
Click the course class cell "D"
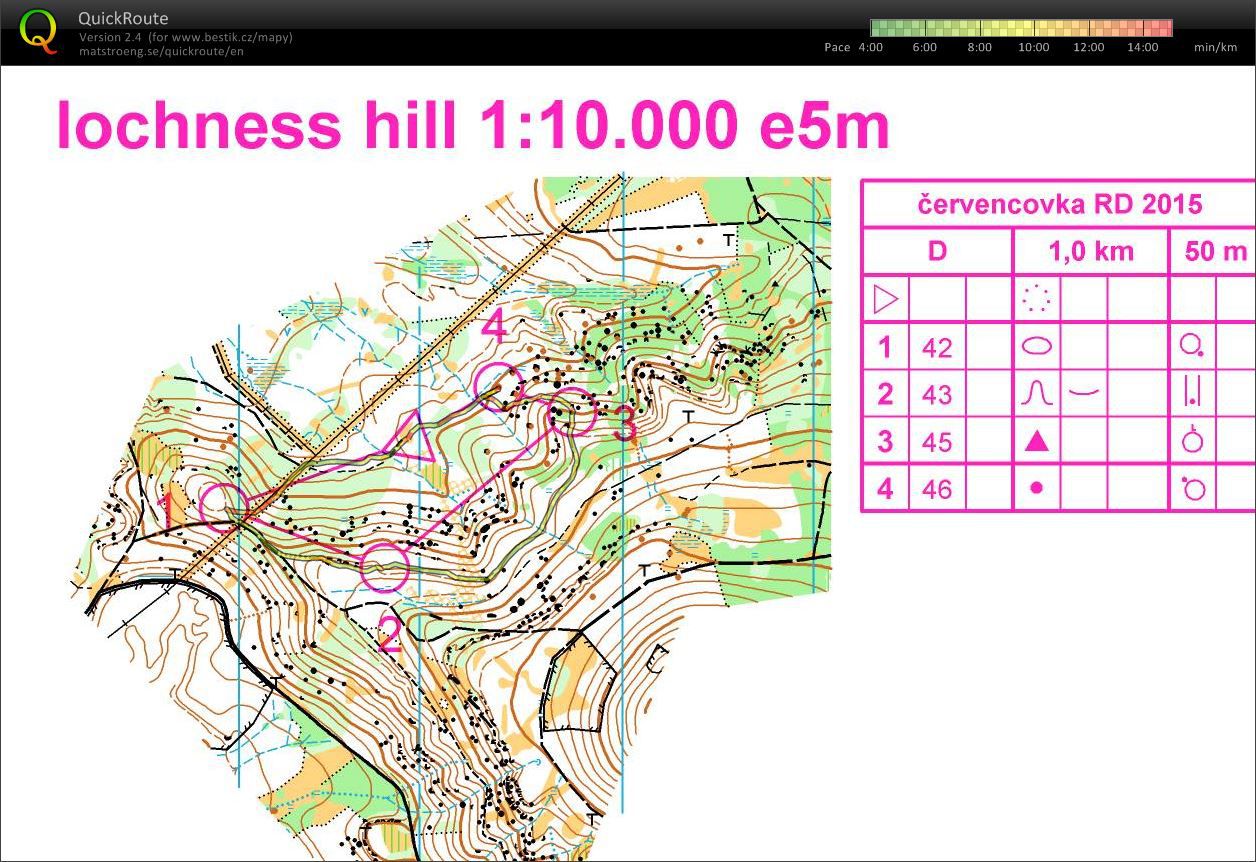pyautogui.click(x=937, y=251)
